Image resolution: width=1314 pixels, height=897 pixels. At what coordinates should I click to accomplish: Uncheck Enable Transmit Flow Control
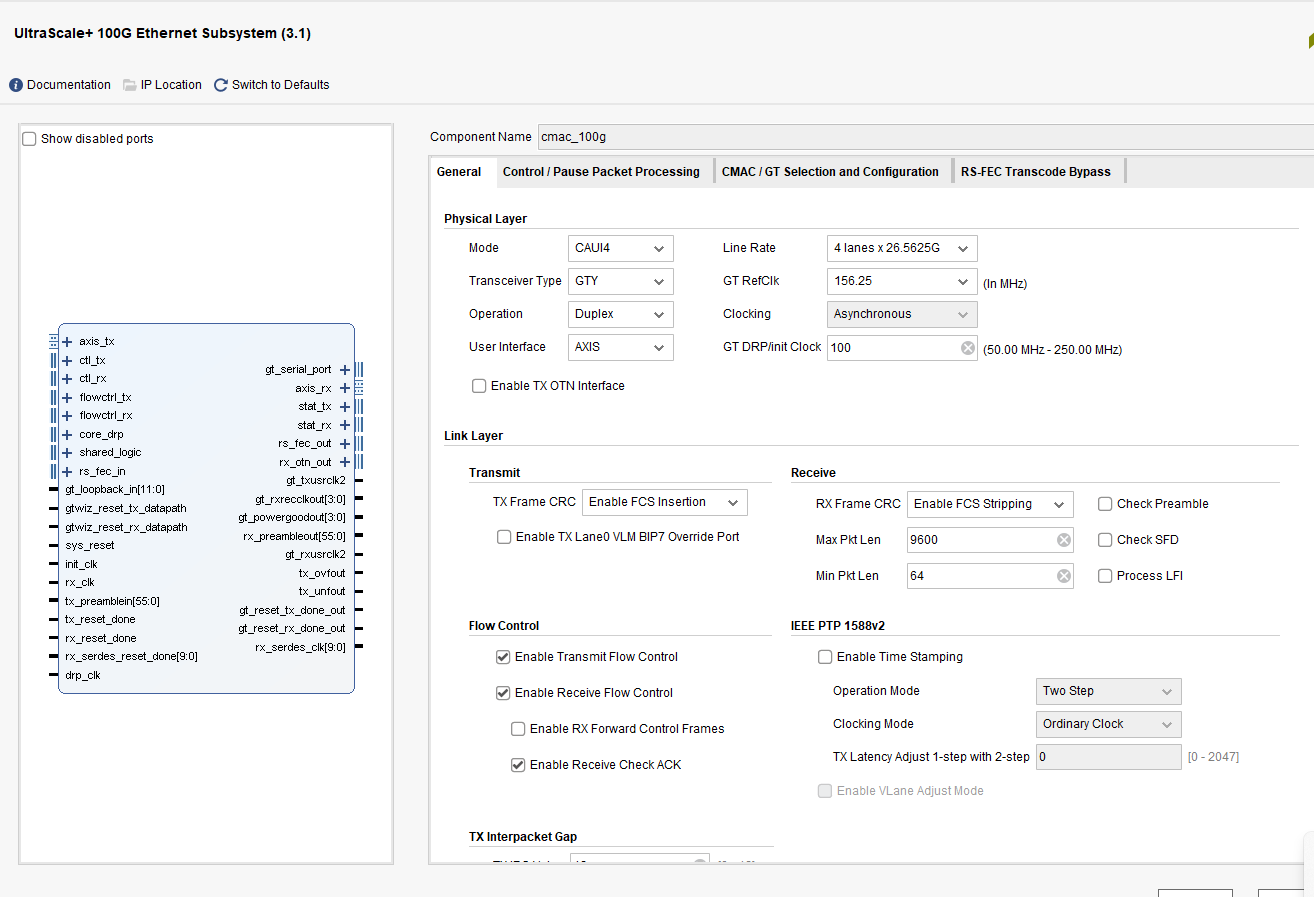tap(503, 657)
